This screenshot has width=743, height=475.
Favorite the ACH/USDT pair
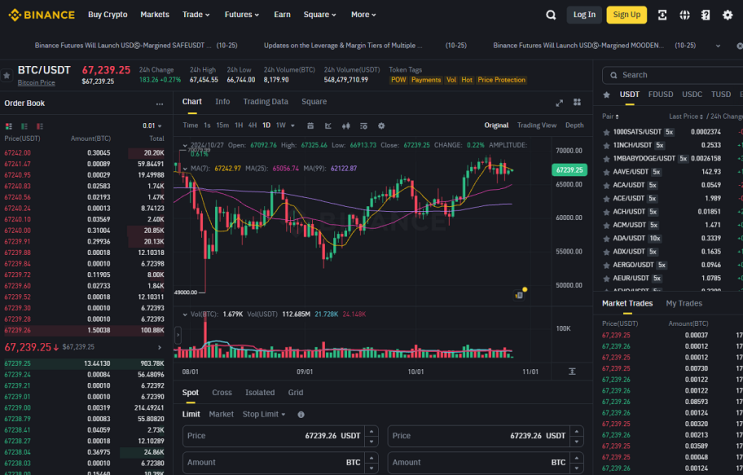(606, 212)
